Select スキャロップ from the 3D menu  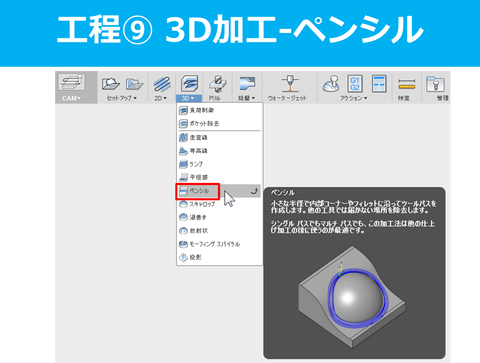coord(219,204)
